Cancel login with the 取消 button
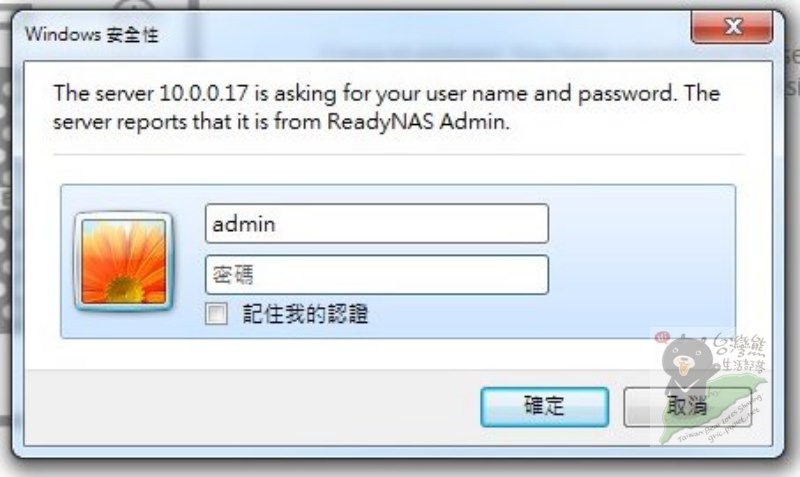Screen dimensions: 800x477 point(687,407)
